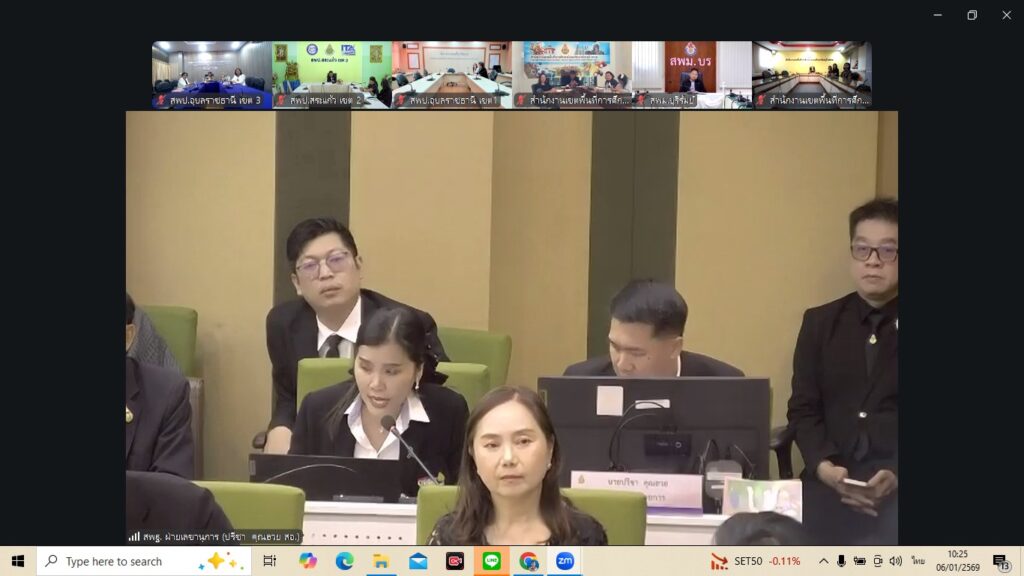Open Microsoft Edge from the taskbar

344,561
